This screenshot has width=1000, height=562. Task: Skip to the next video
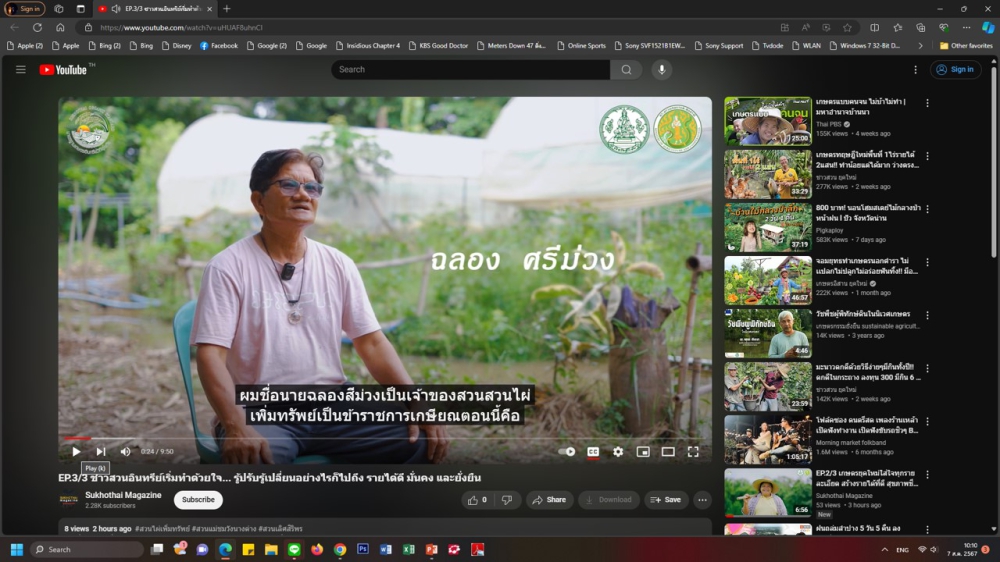(x=100, y=452)
